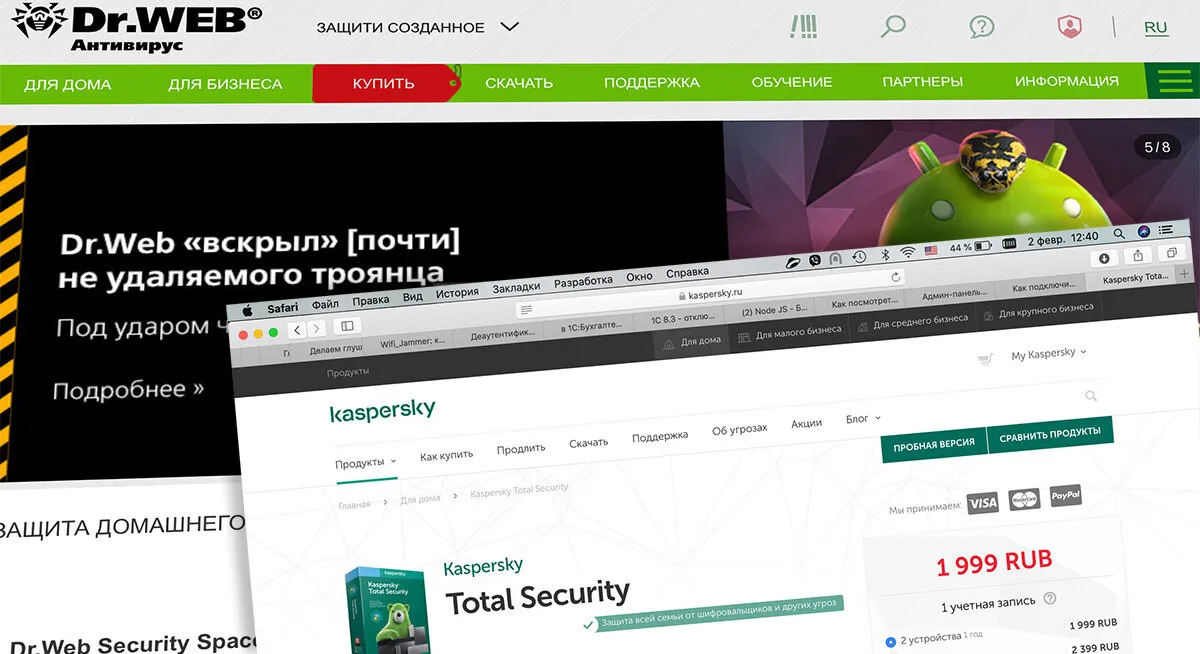Open the Kaspersky shopping cart icon

click(x=985, y=359)
